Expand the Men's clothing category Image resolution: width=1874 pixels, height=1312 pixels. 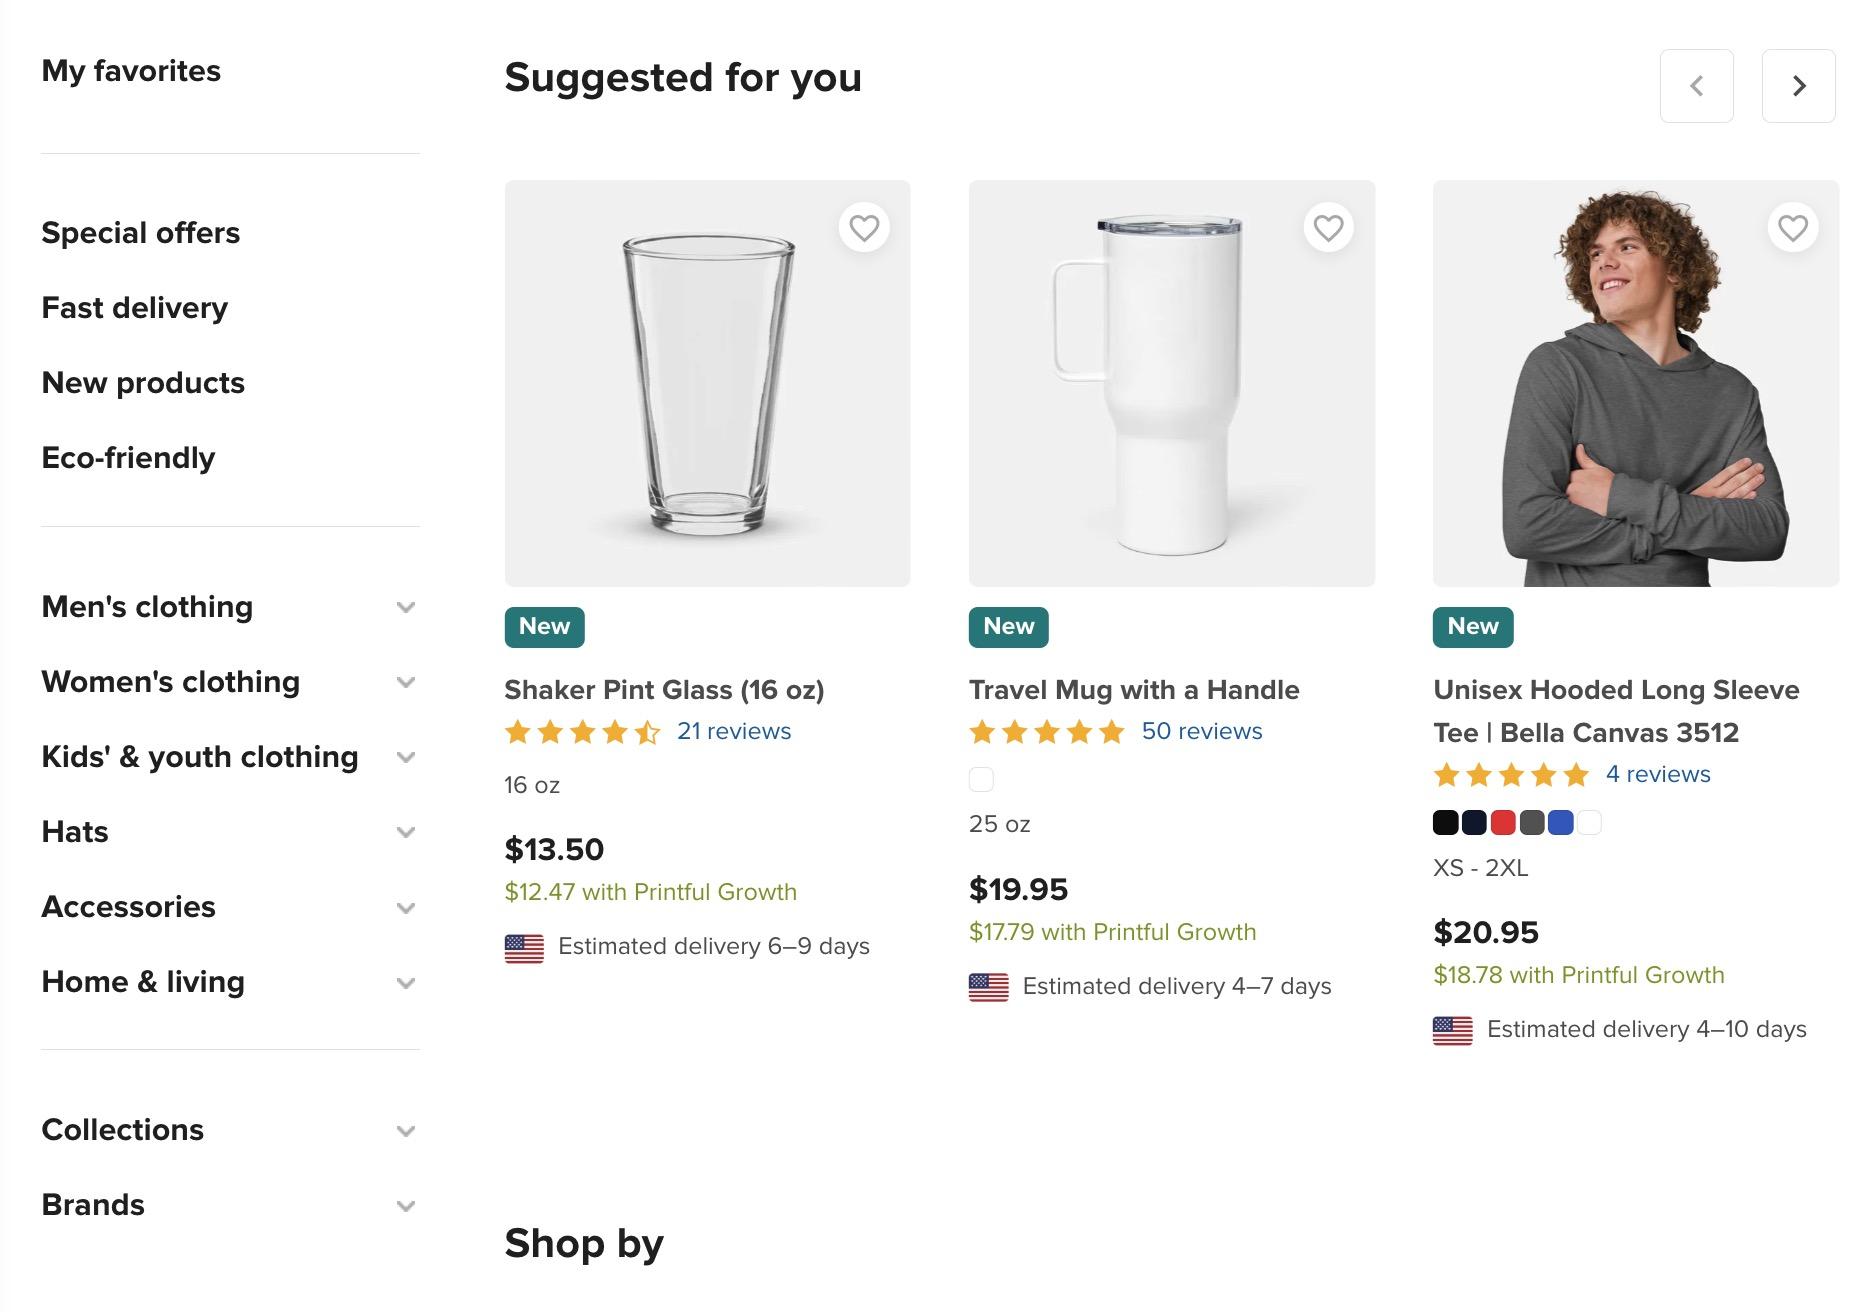(x=405, y=607)
